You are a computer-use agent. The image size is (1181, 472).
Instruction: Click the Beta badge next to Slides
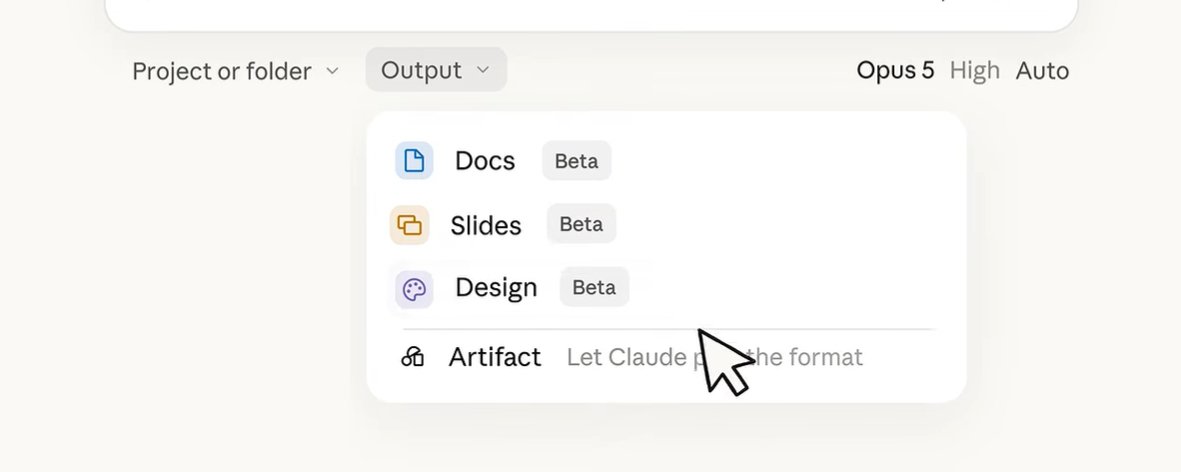click(x=581, y=224)
